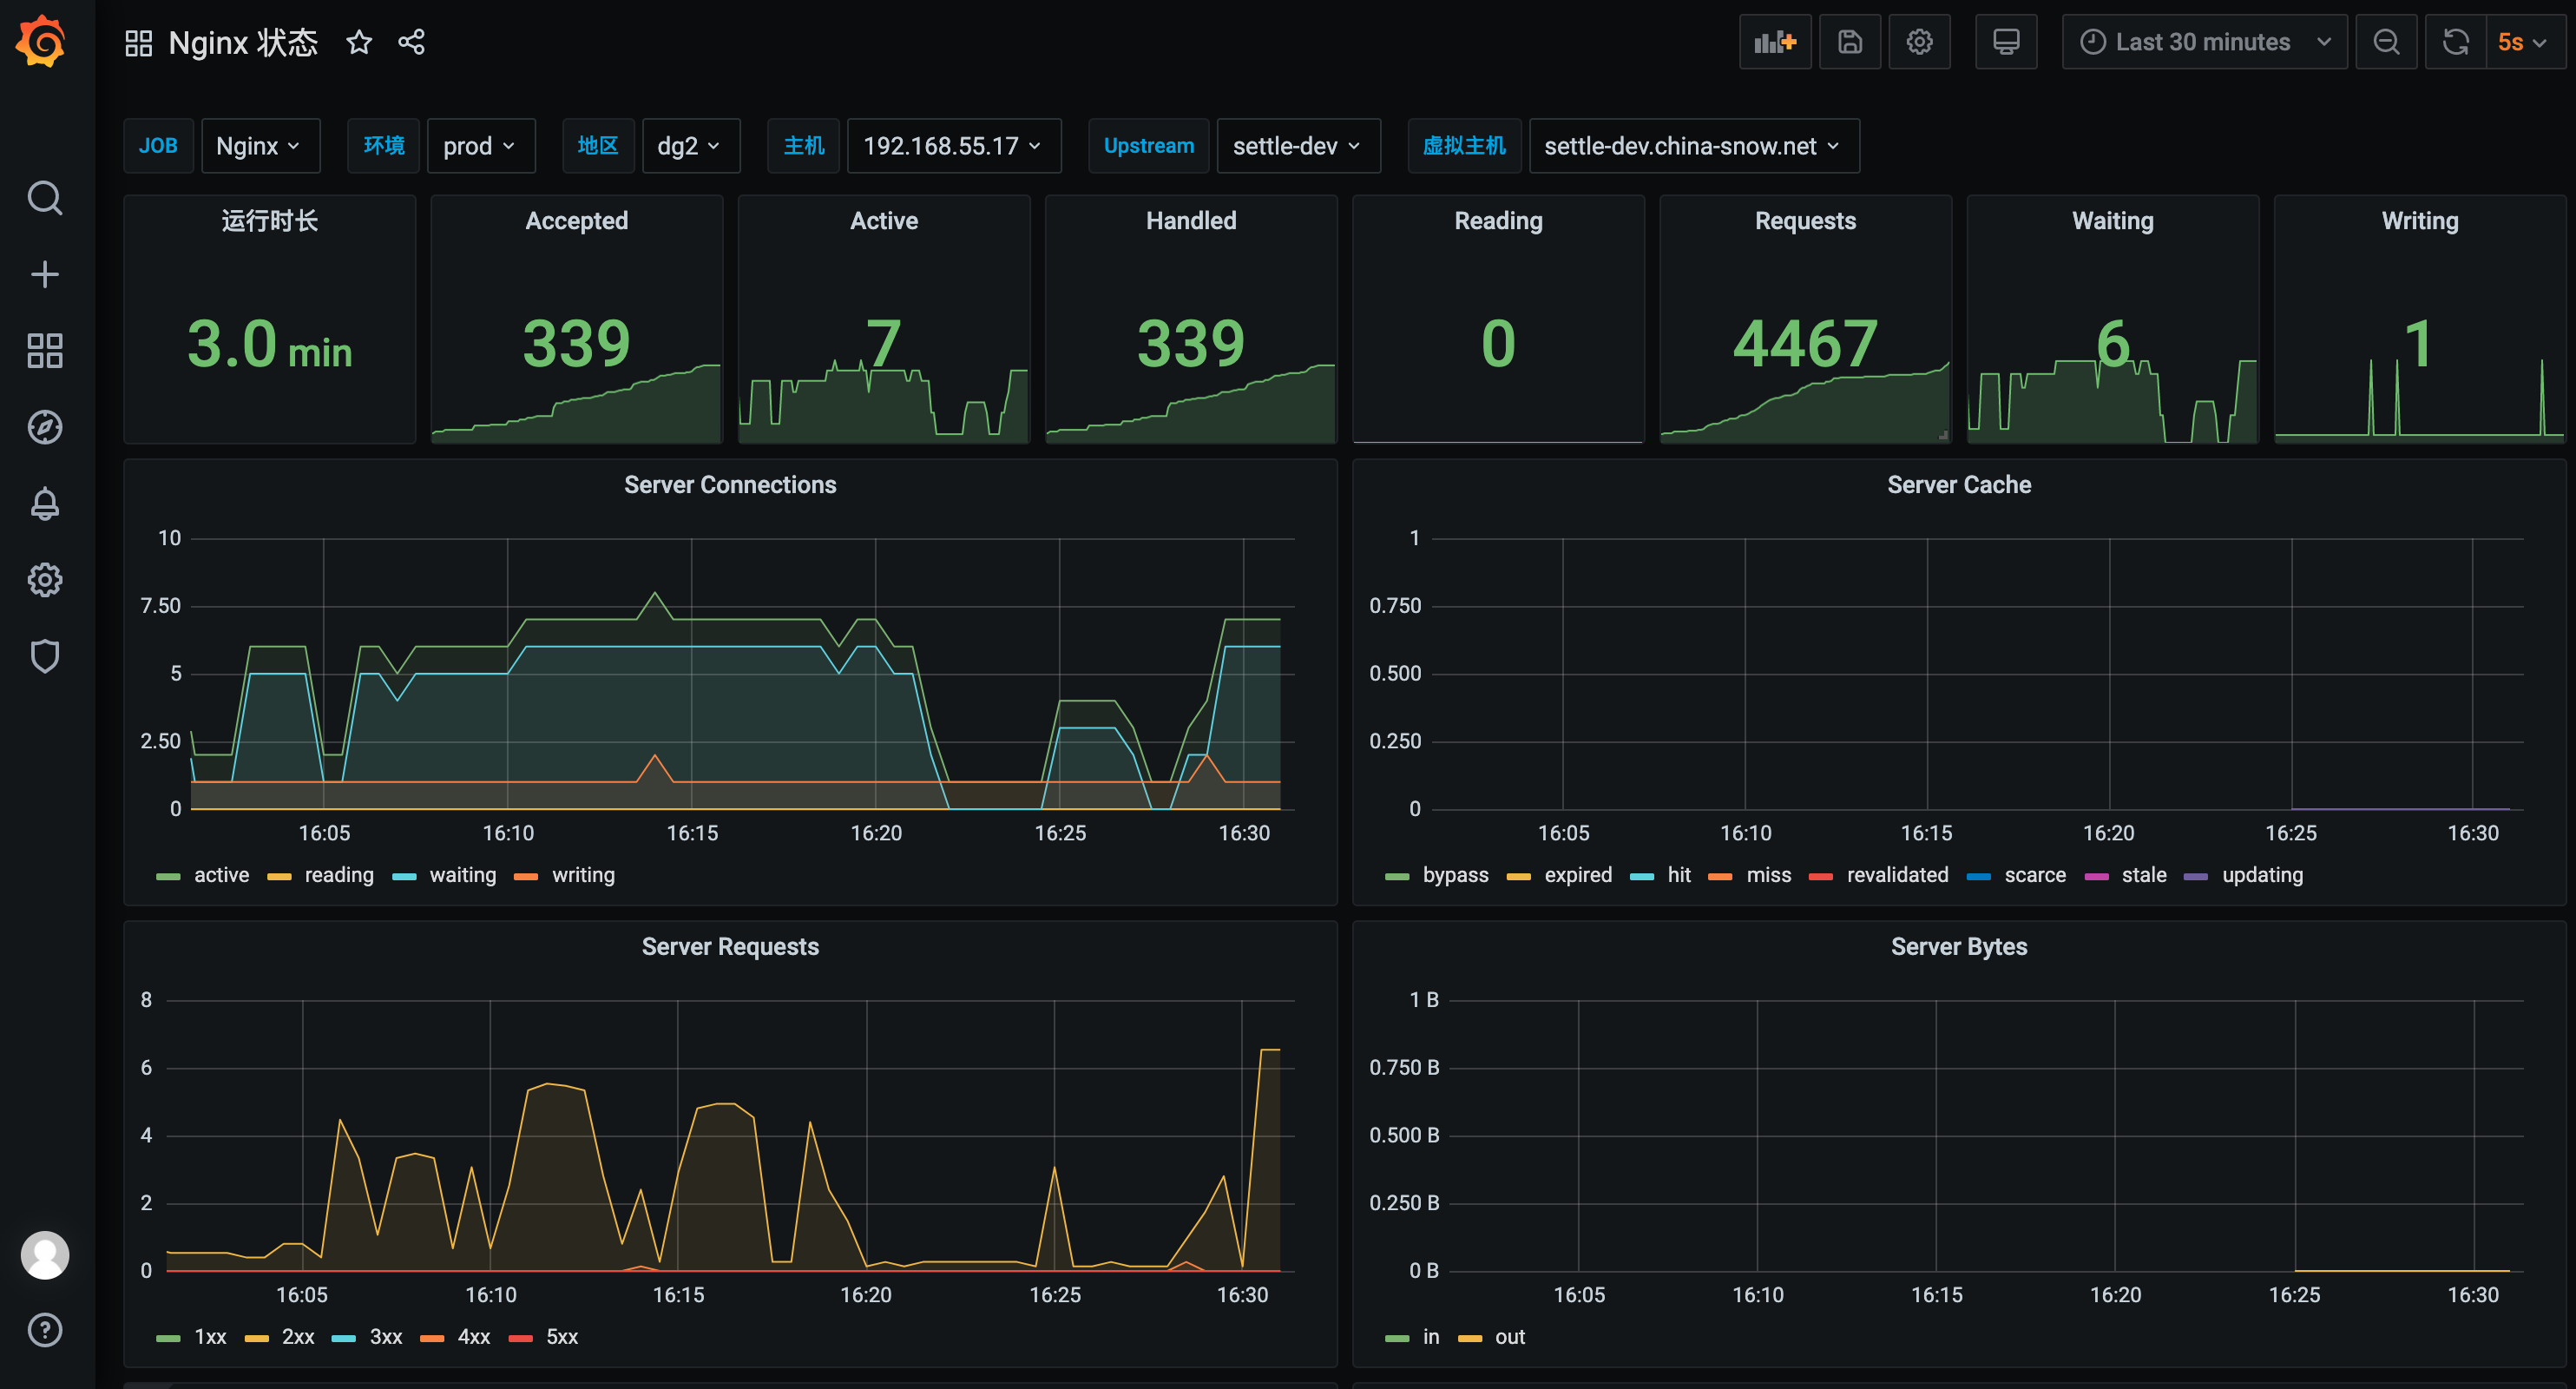Click the expired legend color swatch

(1519, 877)
